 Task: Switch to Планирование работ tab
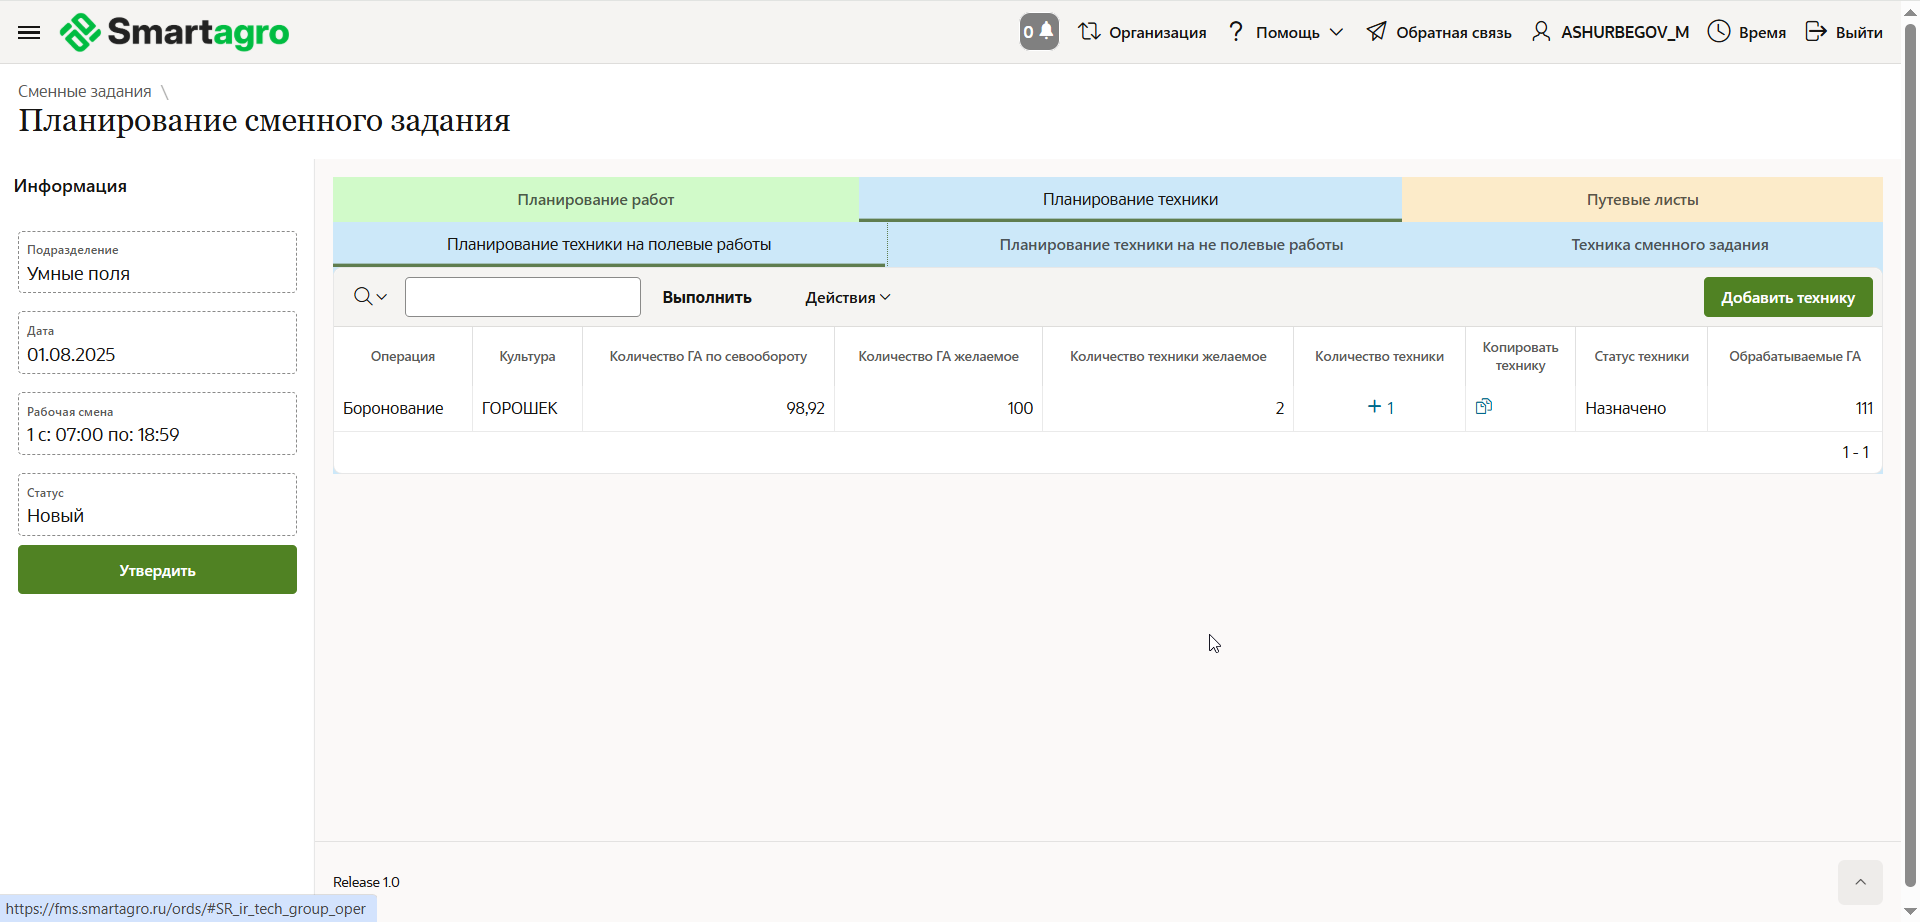tap(595, 200)
